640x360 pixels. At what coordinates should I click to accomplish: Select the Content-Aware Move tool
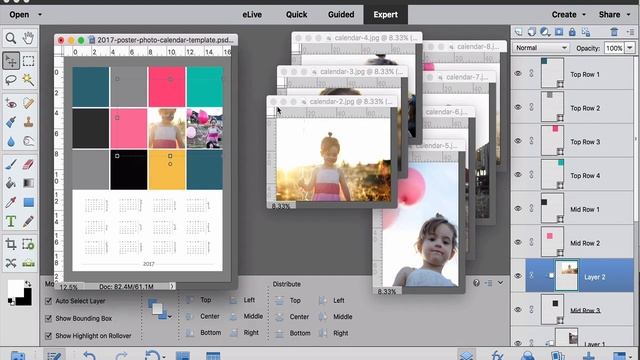[x=11, y=263]
